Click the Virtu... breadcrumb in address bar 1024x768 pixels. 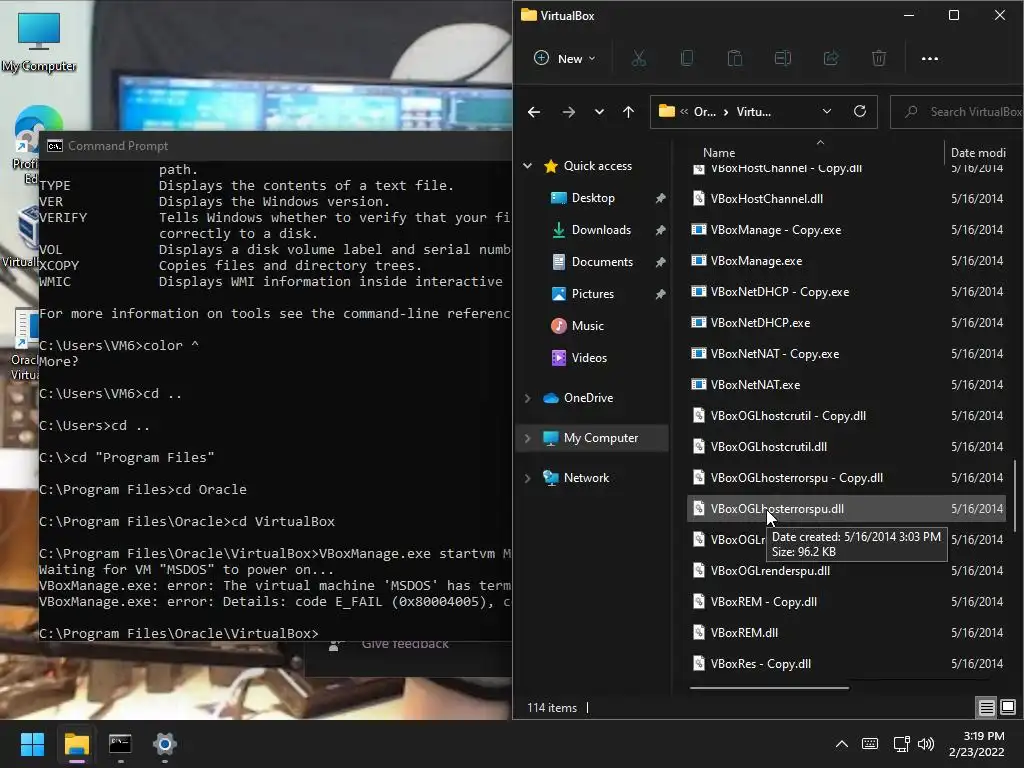pyautogui.click(x=754, y=112)
